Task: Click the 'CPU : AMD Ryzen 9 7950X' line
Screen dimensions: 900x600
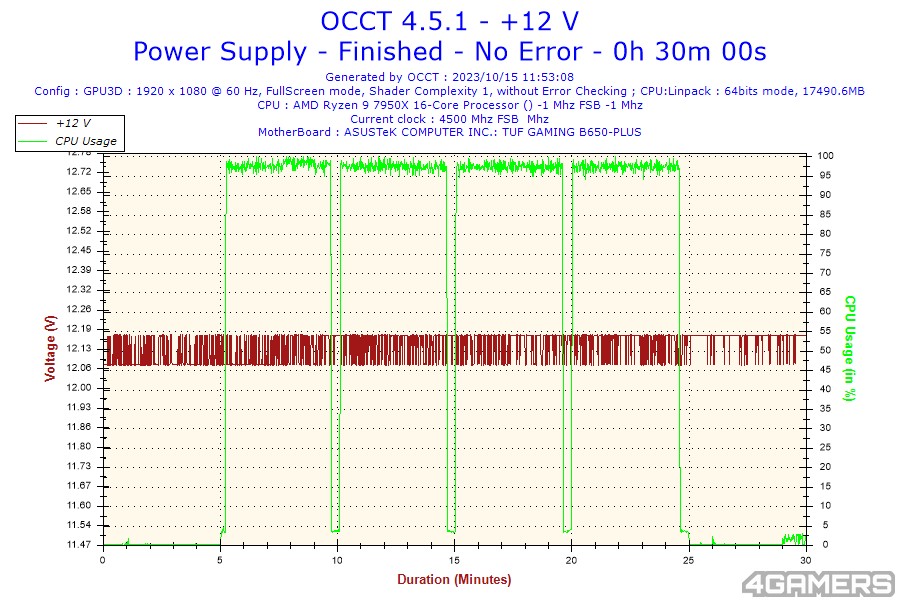Action: pyautogui.click(x=450, y=105)
